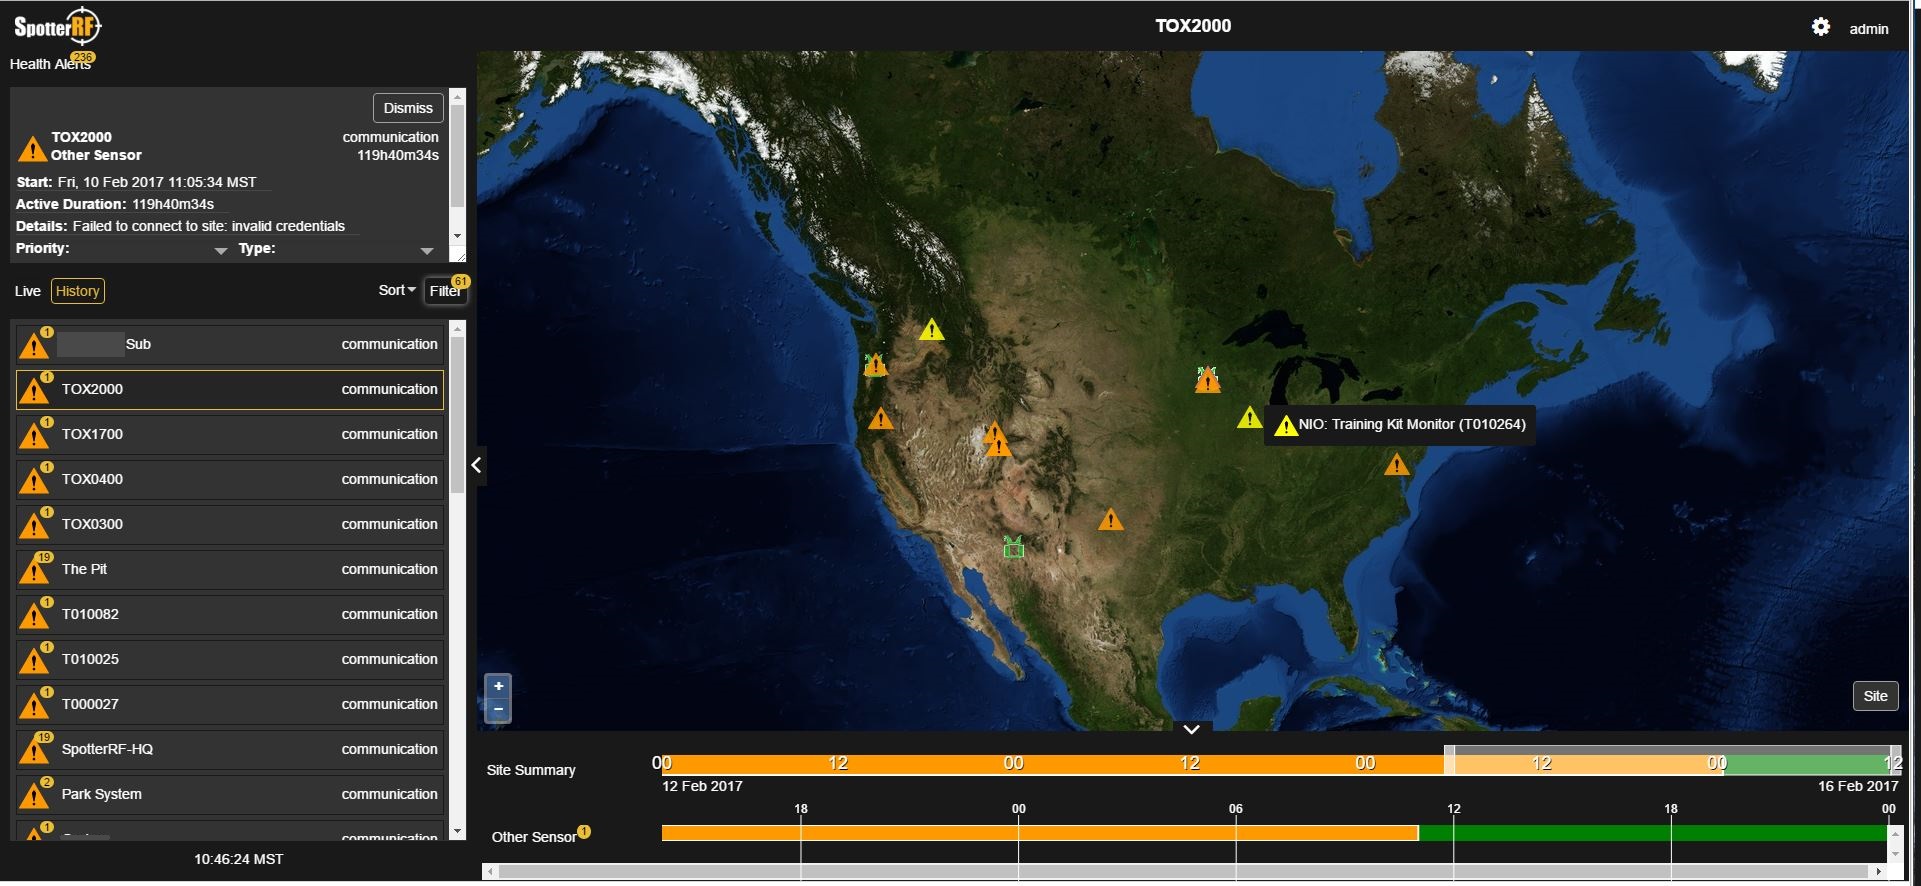The width and height of the screenshot is (1921, 886).
Task: Open the Filter button
Action: 445,291
